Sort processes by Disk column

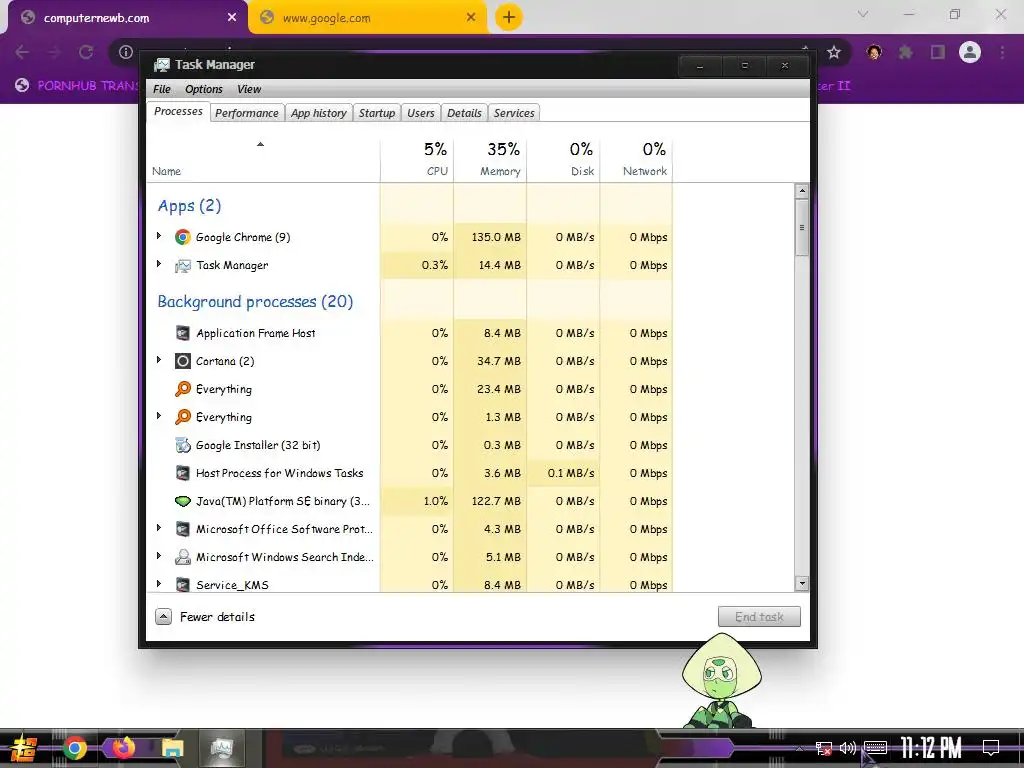(x=564, y=159)
